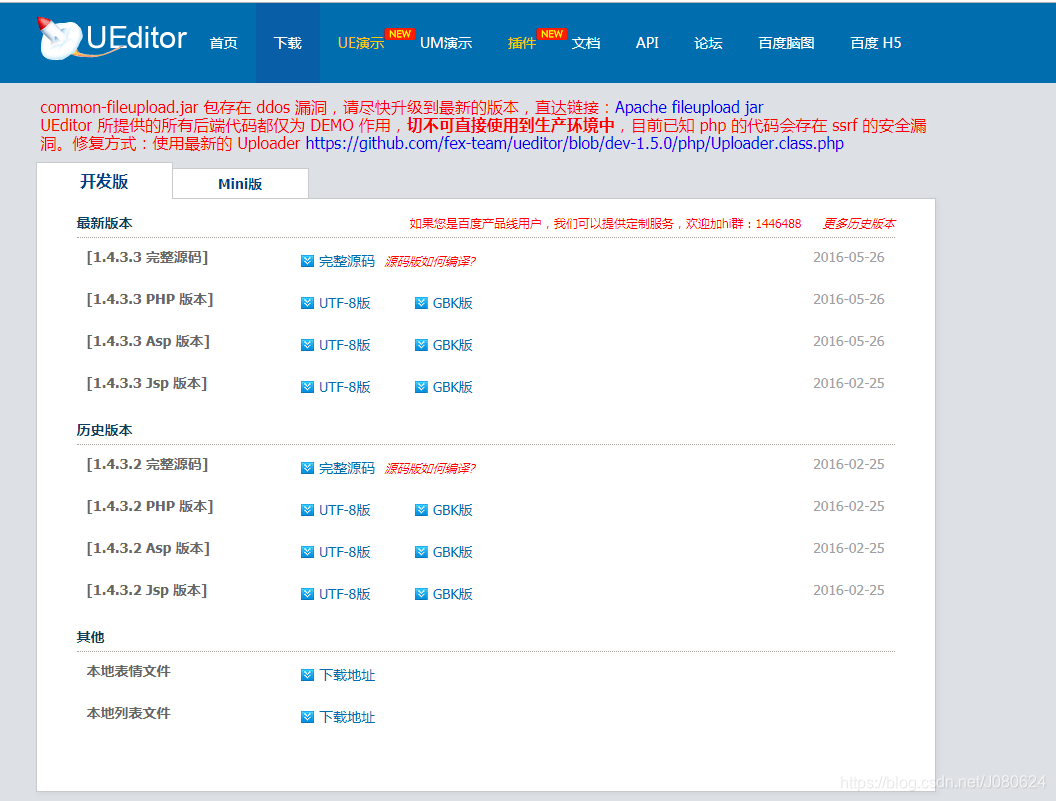Select the 最新版本 section heading
The height and width of the screenshot is (801, 1056).
tap(104, 223)
